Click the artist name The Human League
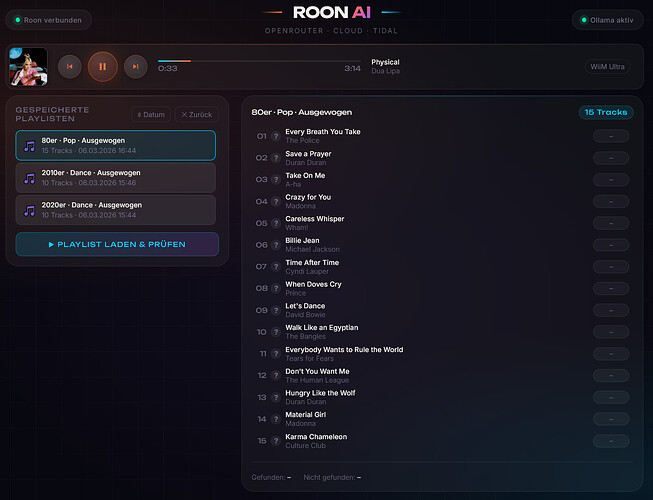Image resolution: width=653 pixels, height=500 pixels. coord(317,380)
